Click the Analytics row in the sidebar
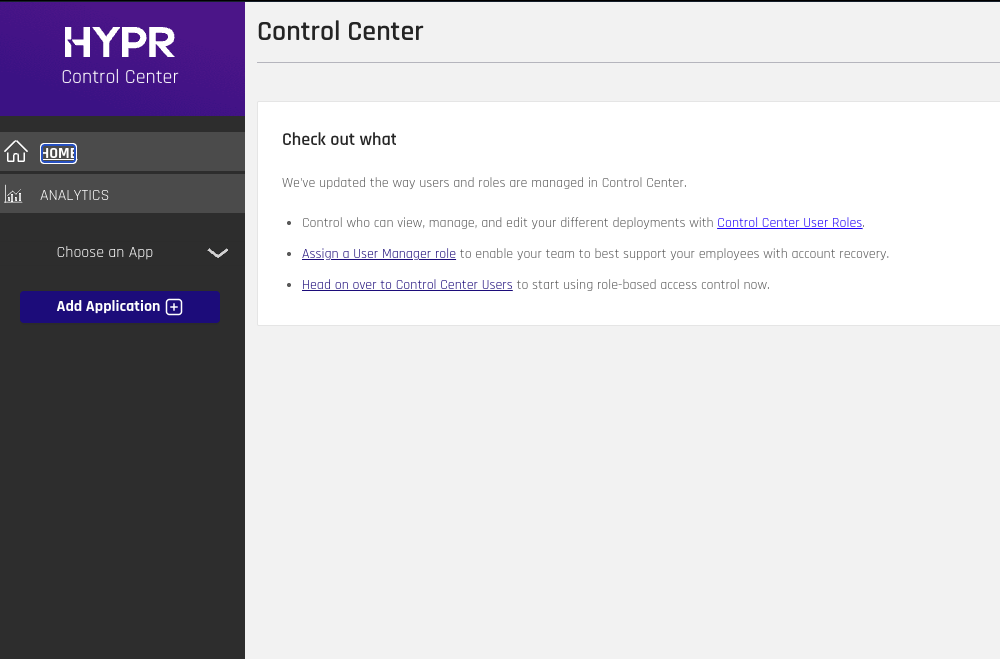1000x659 pixels. tap(122, 194)
